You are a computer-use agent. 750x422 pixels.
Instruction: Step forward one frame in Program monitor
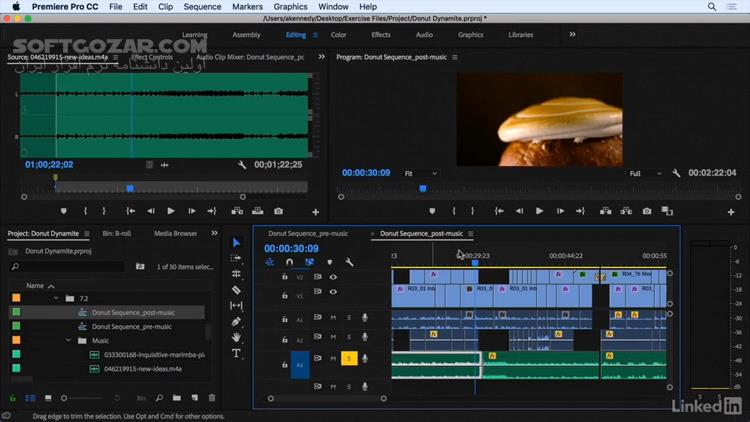pos(560,211)
